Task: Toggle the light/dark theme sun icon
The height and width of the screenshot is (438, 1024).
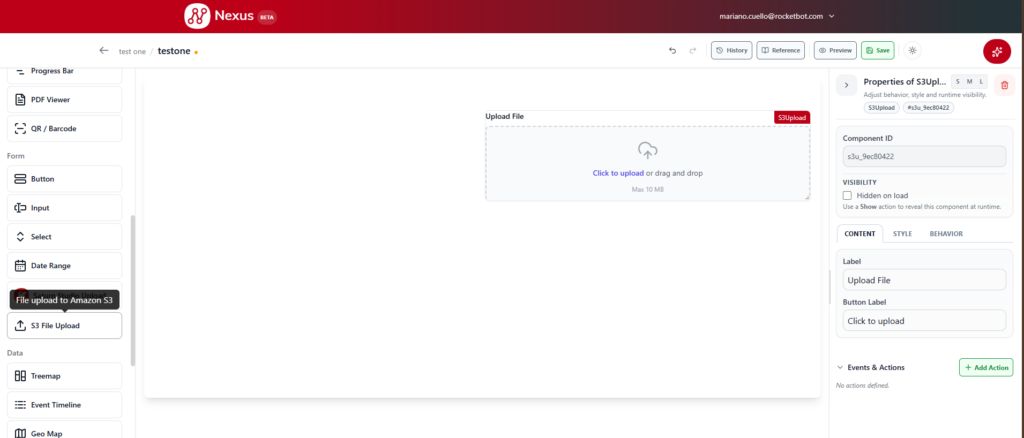Action: coord(913,50)
